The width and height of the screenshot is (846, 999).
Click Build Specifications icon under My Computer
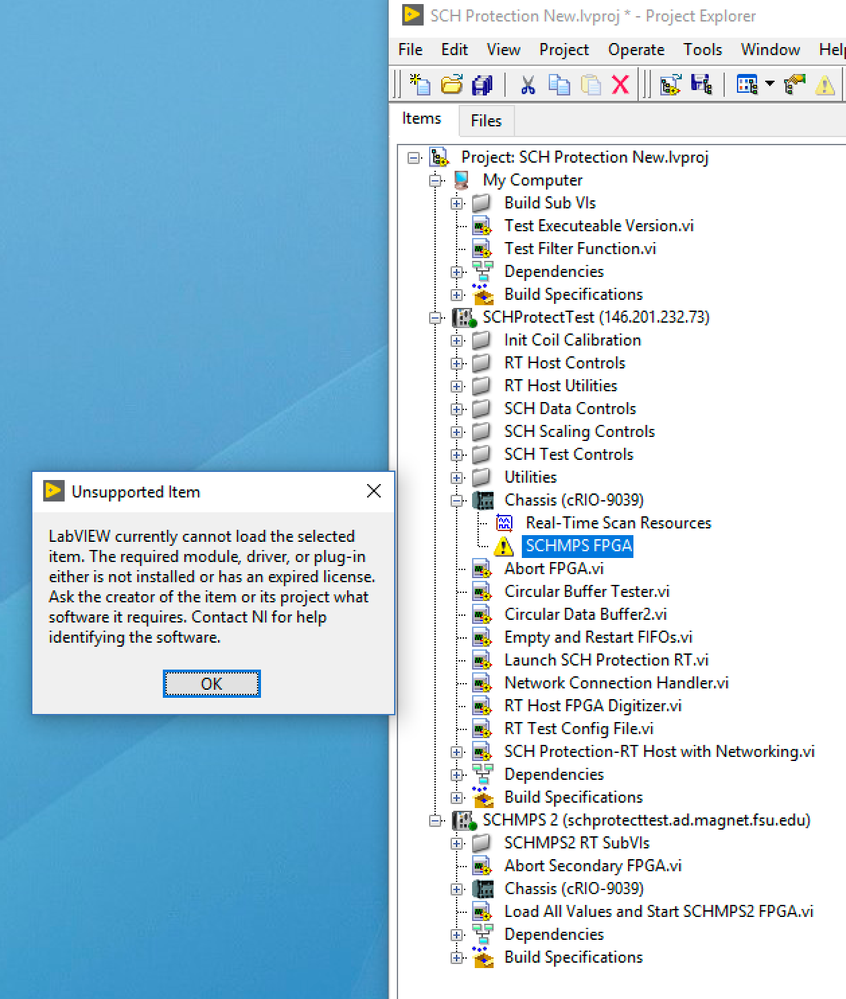(483, 294)
